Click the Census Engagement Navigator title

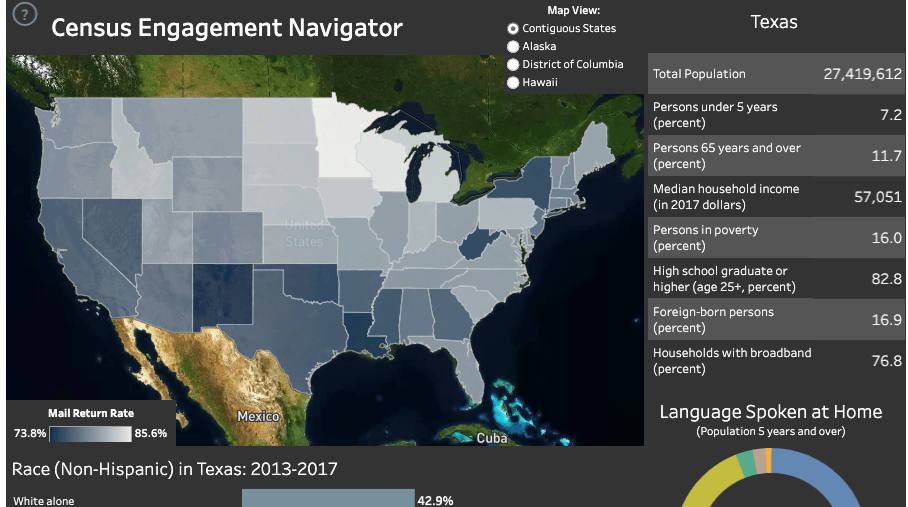pyautogui.click(x=227, y=28)
